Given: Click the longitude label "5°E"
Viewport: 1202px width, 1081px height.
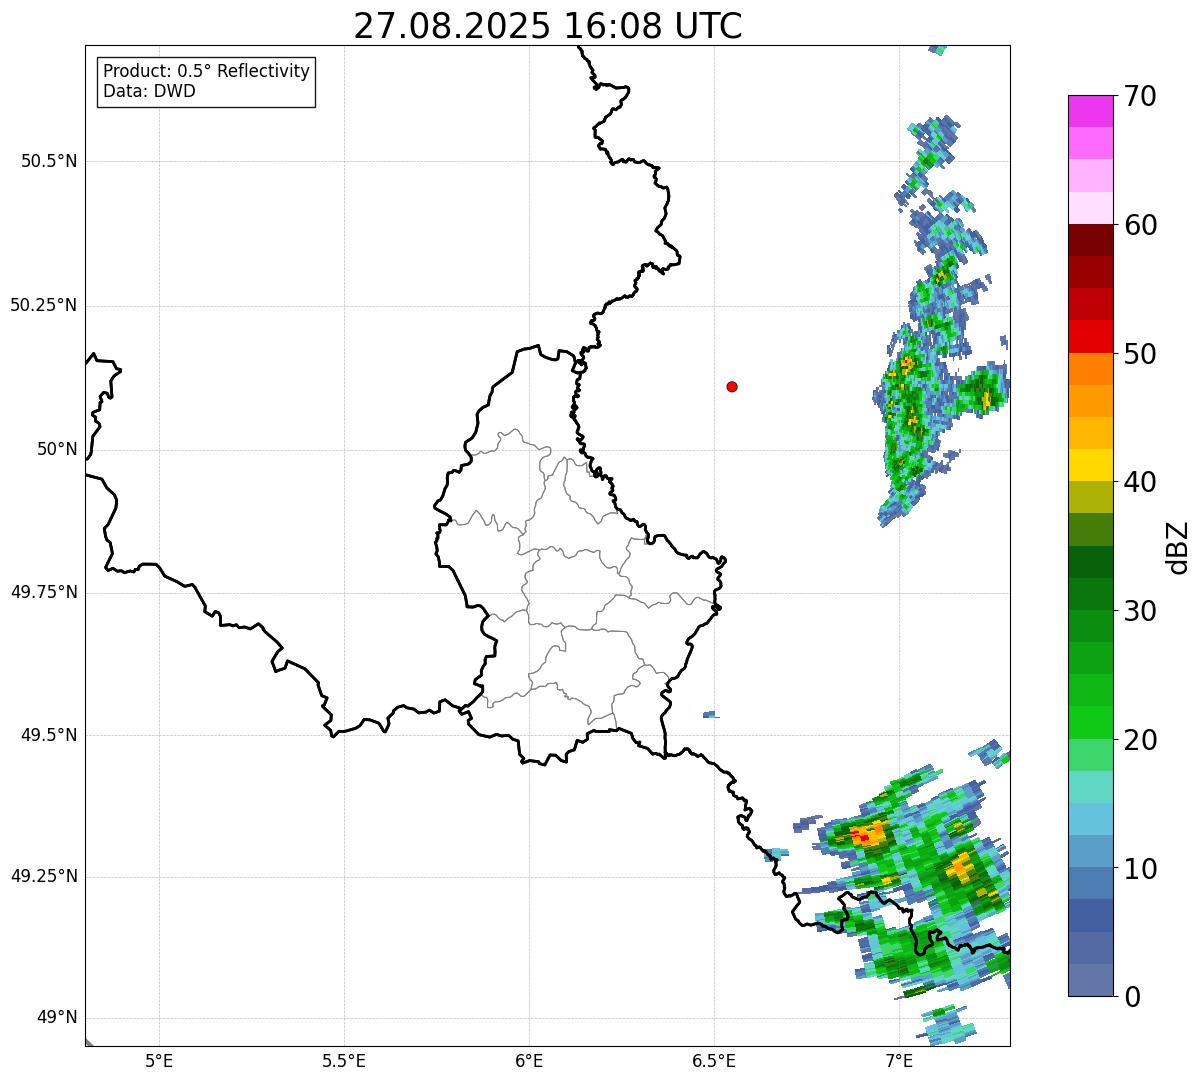Looking at the screenshot, I should point(159,1063).
